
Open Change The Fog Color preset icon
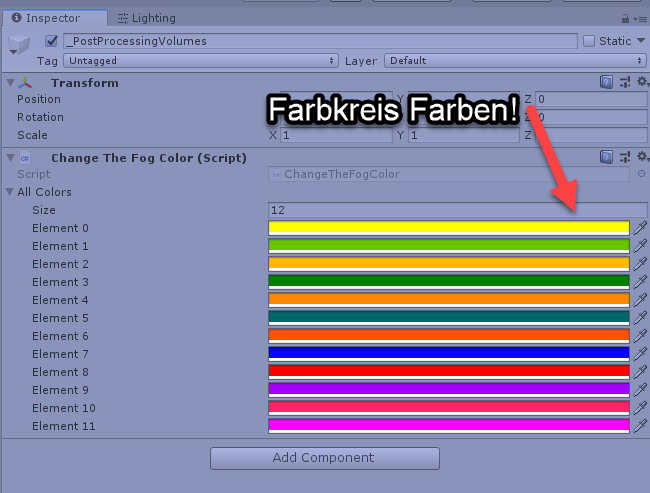625,157
